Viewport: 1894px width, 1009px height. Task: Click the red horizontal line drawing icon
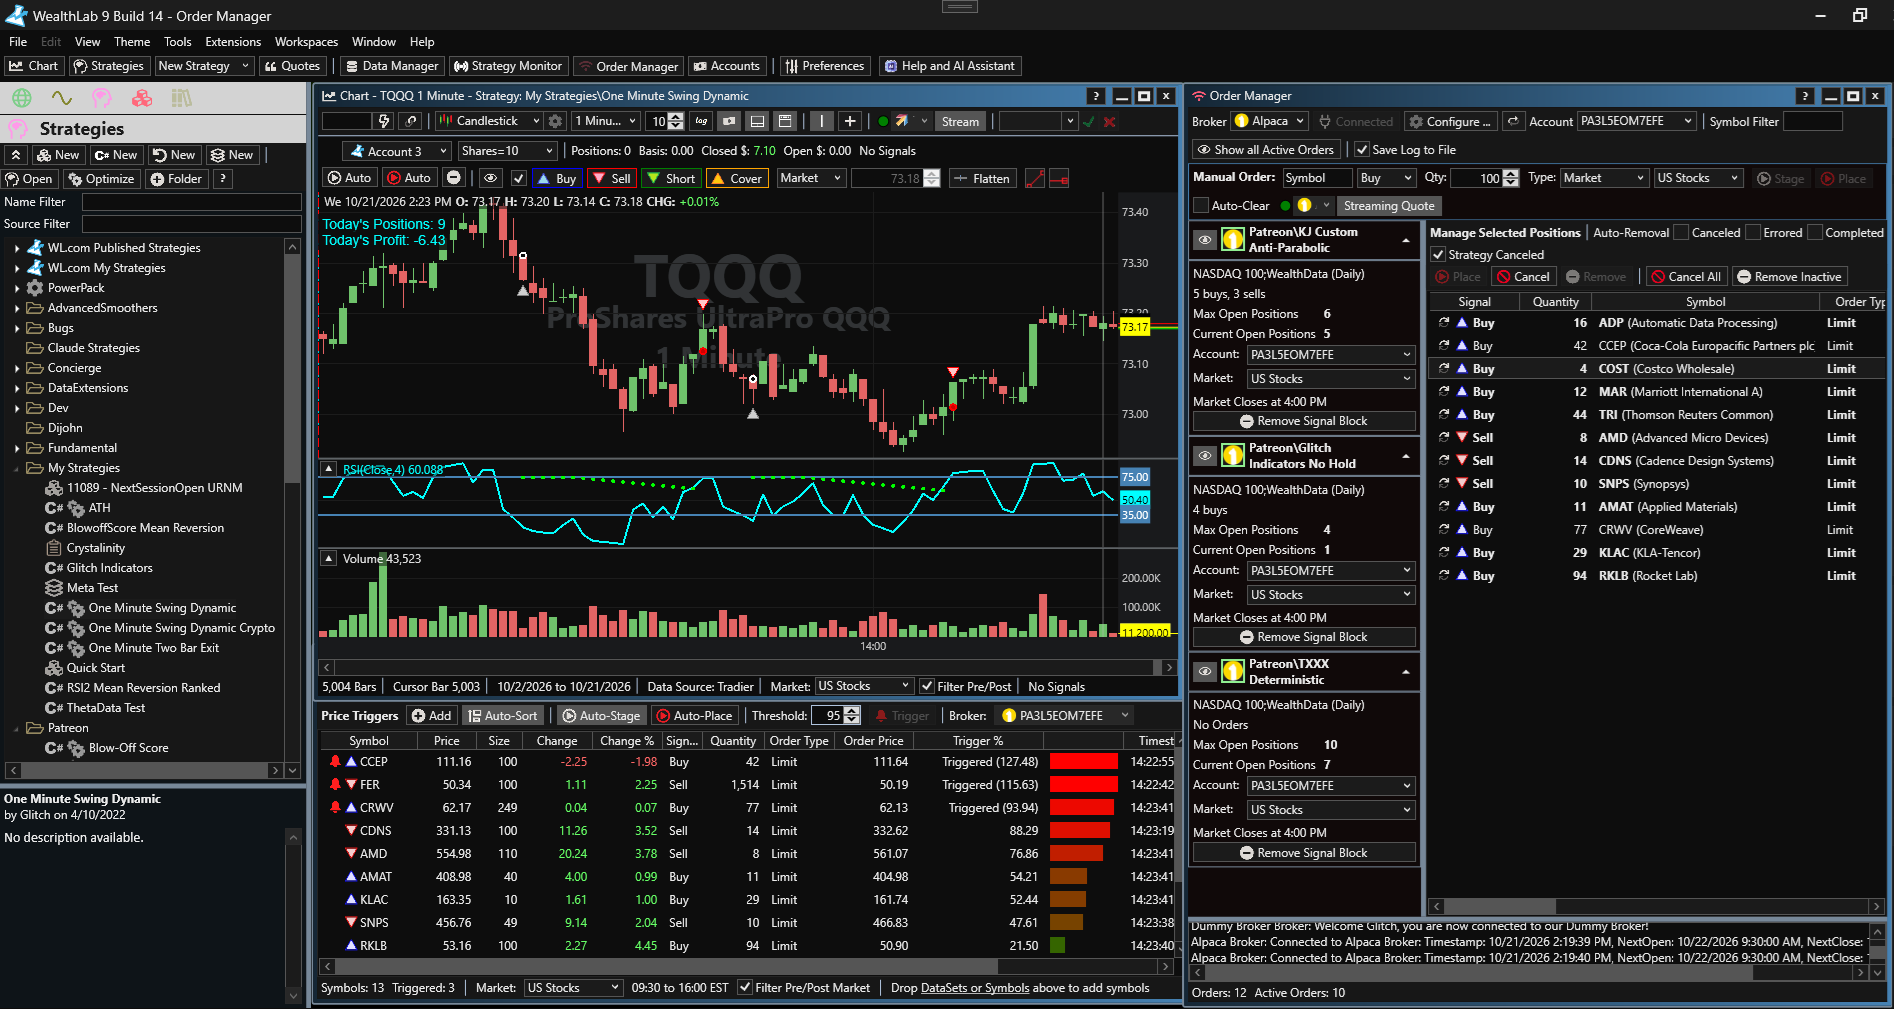1059,179
